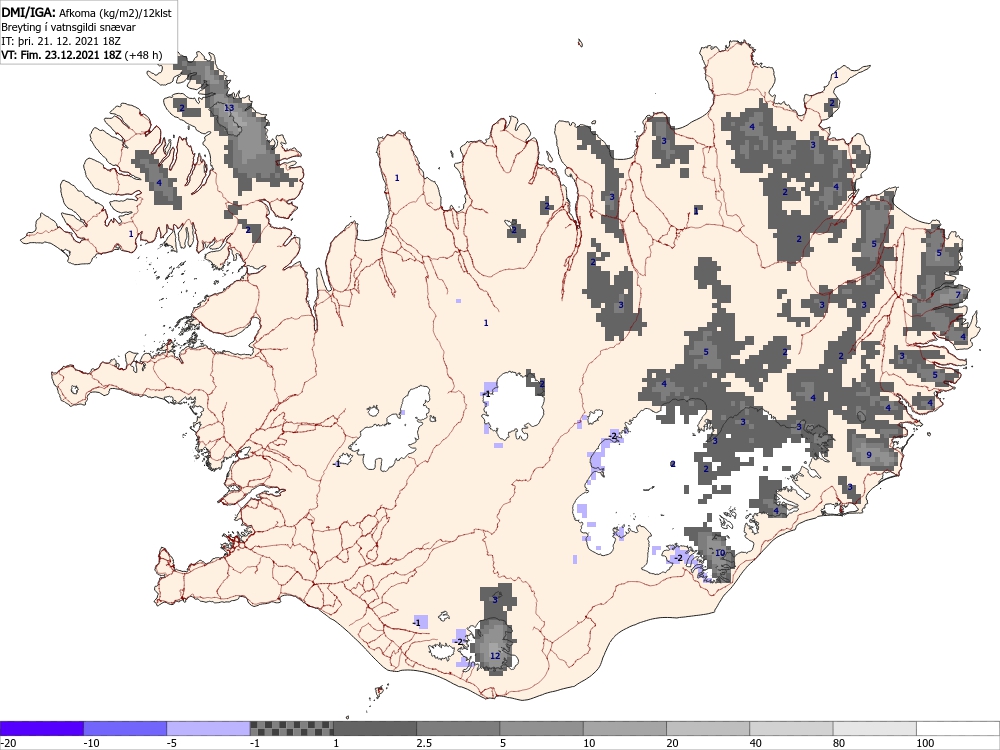Screen dimensions: 1000x750
Task: Click the dark gray 1 to 2.5 legend swatch
Action: [375, 728]
